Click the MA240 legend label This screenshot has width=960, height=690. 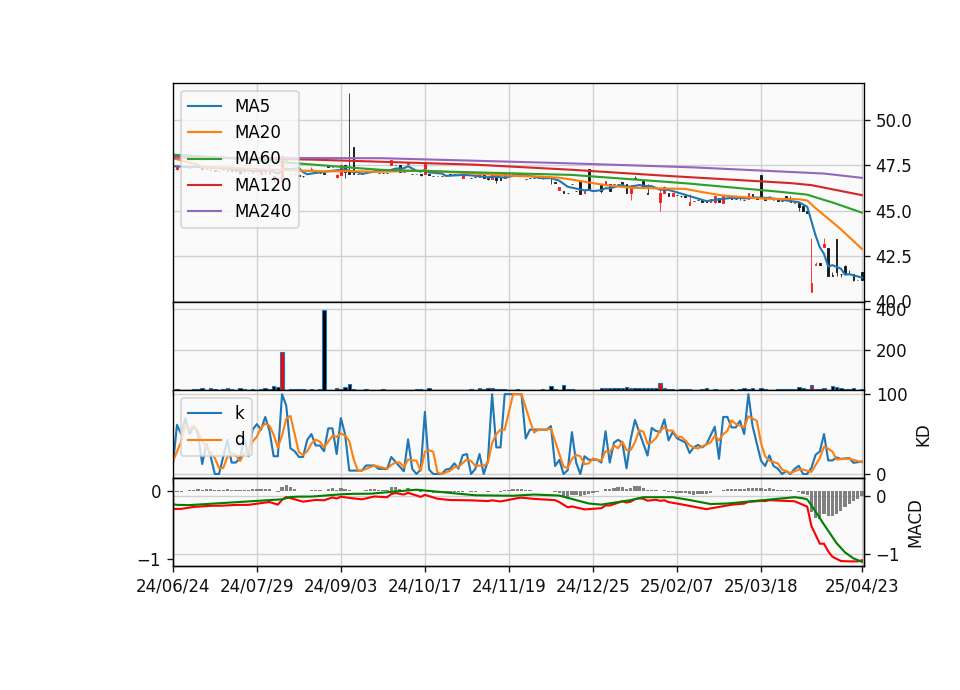[x=263, y=211]
